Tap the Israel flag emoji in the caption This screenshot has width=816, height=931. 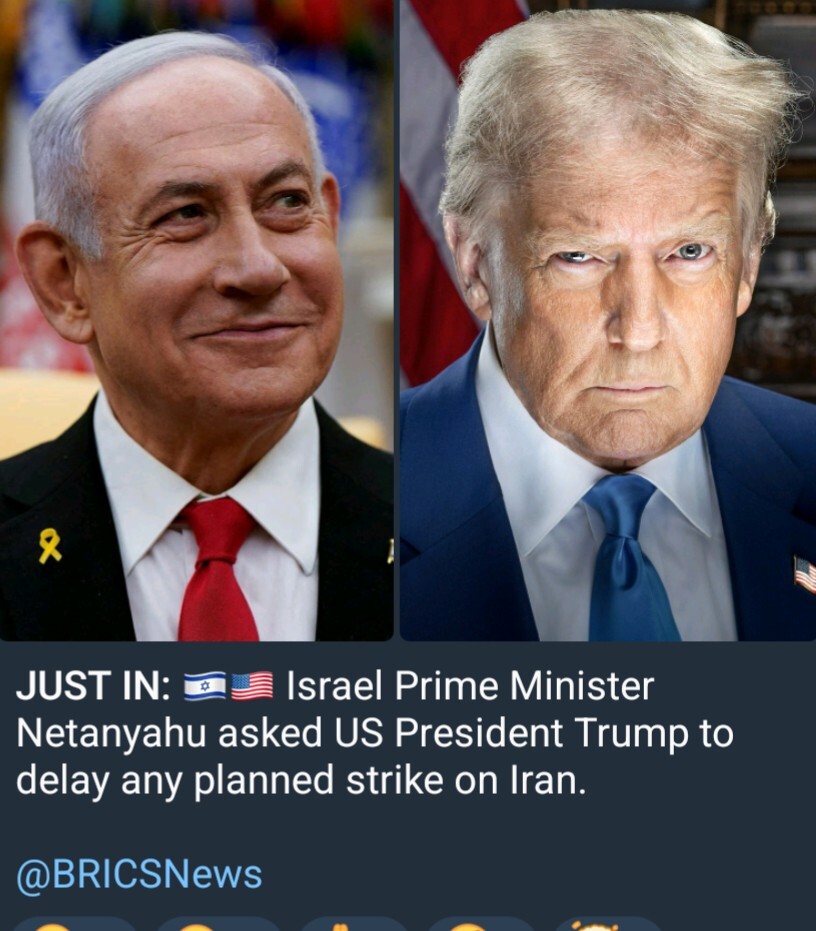[x=205, y=686]
